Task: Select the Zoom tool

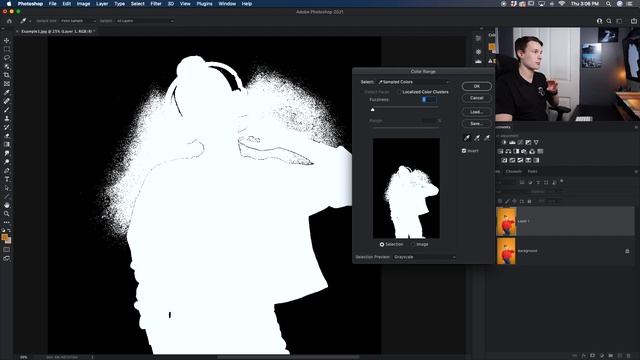Action: tap(7, 213)
